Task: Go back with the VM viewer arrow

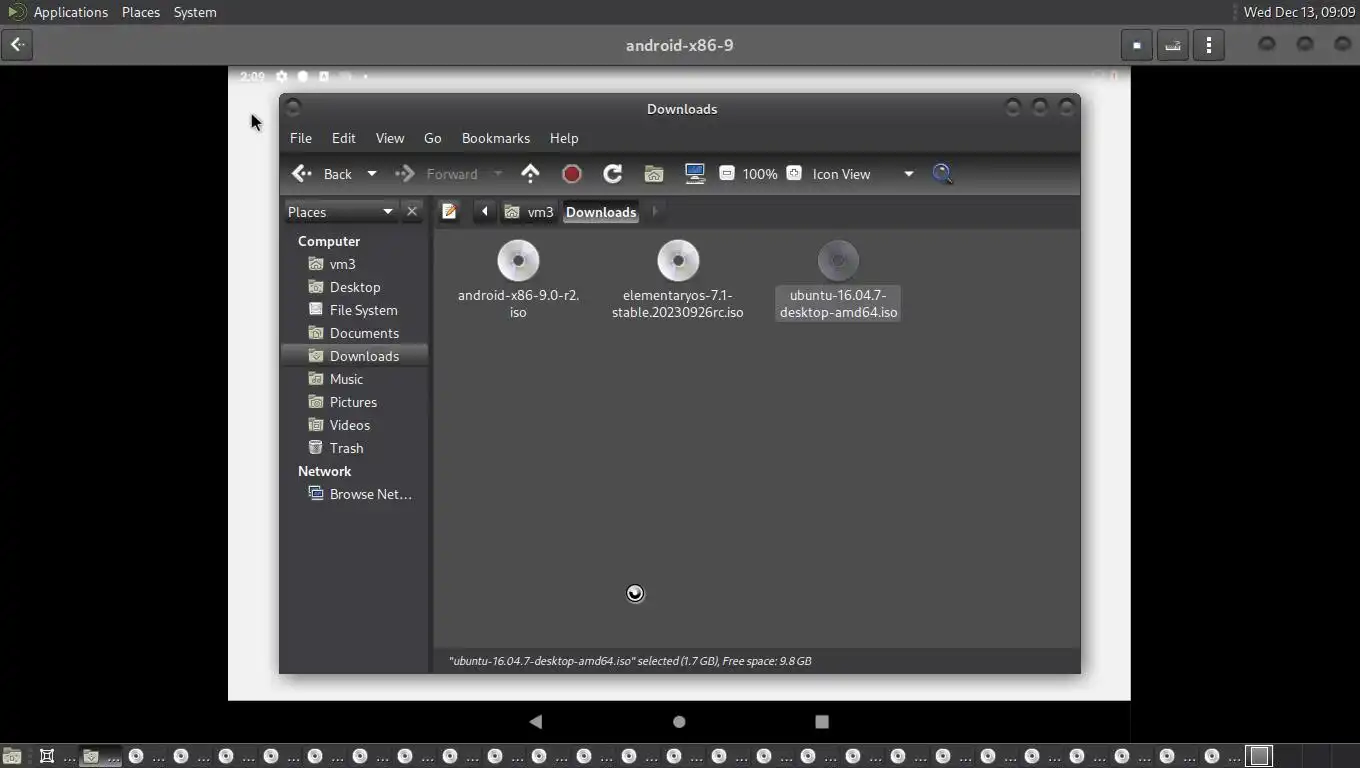Action: click(x=17, y=45)
